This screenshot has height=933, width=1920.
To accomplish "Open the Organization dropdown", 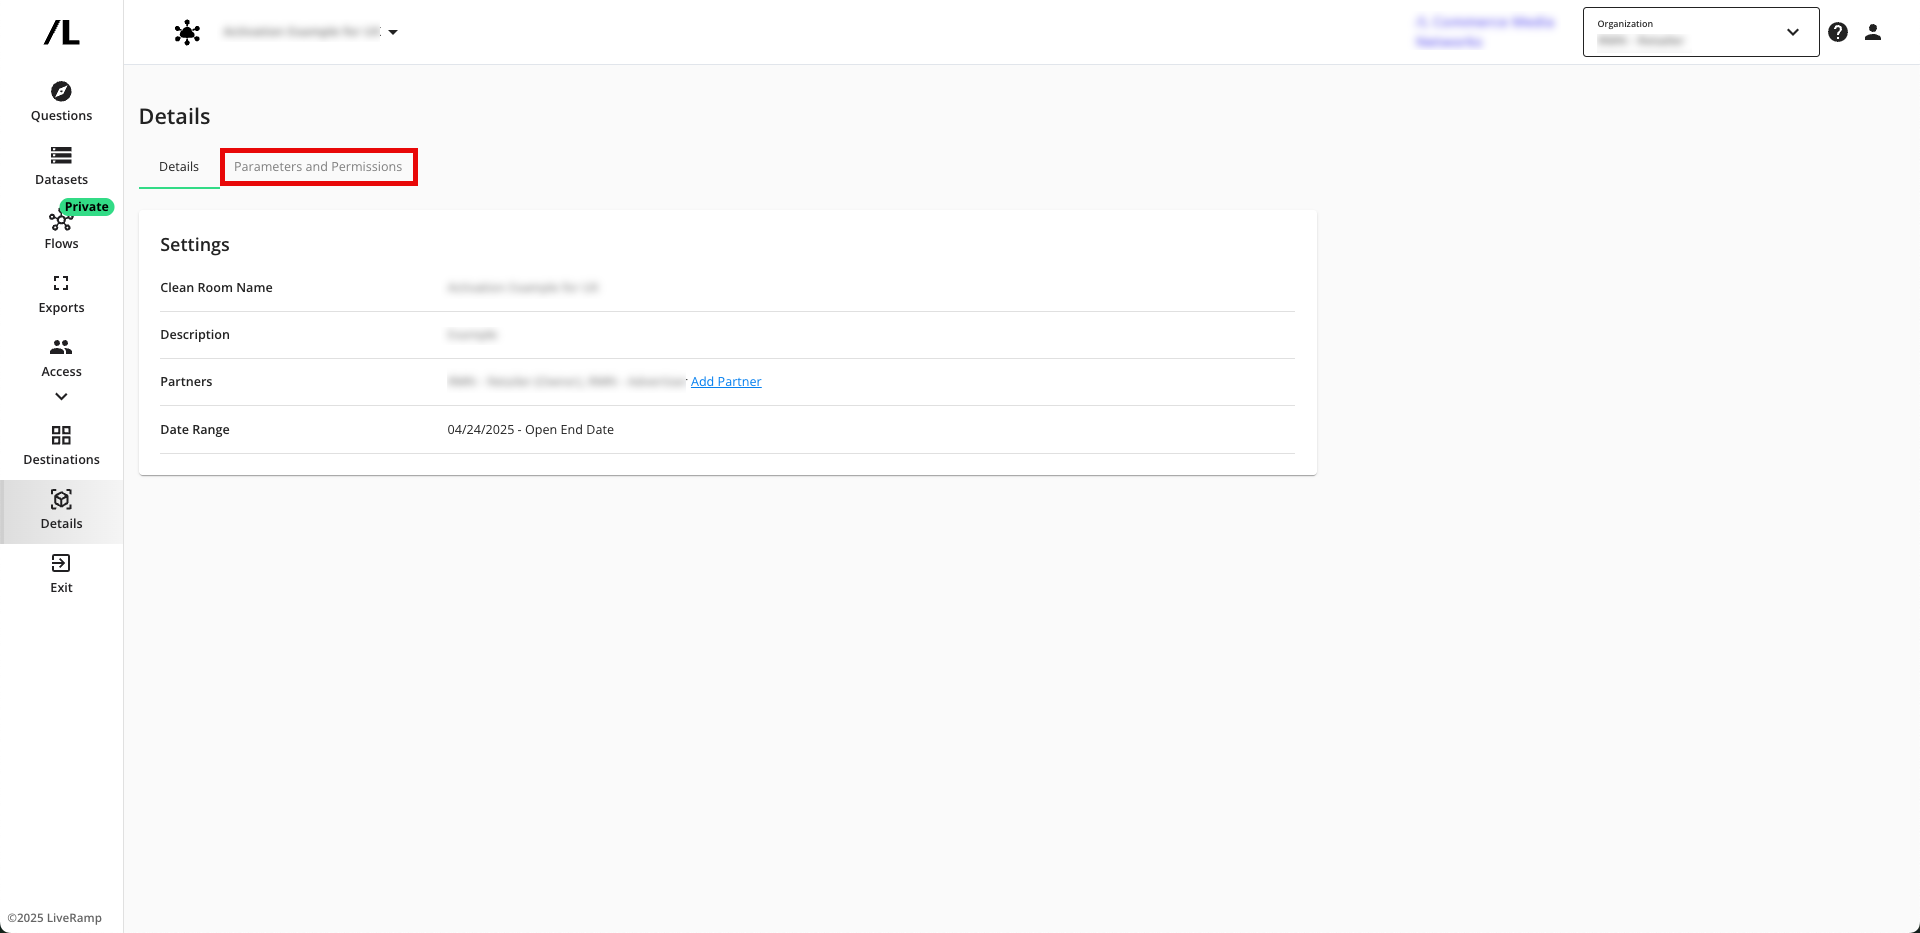I will click(1700, 33).
